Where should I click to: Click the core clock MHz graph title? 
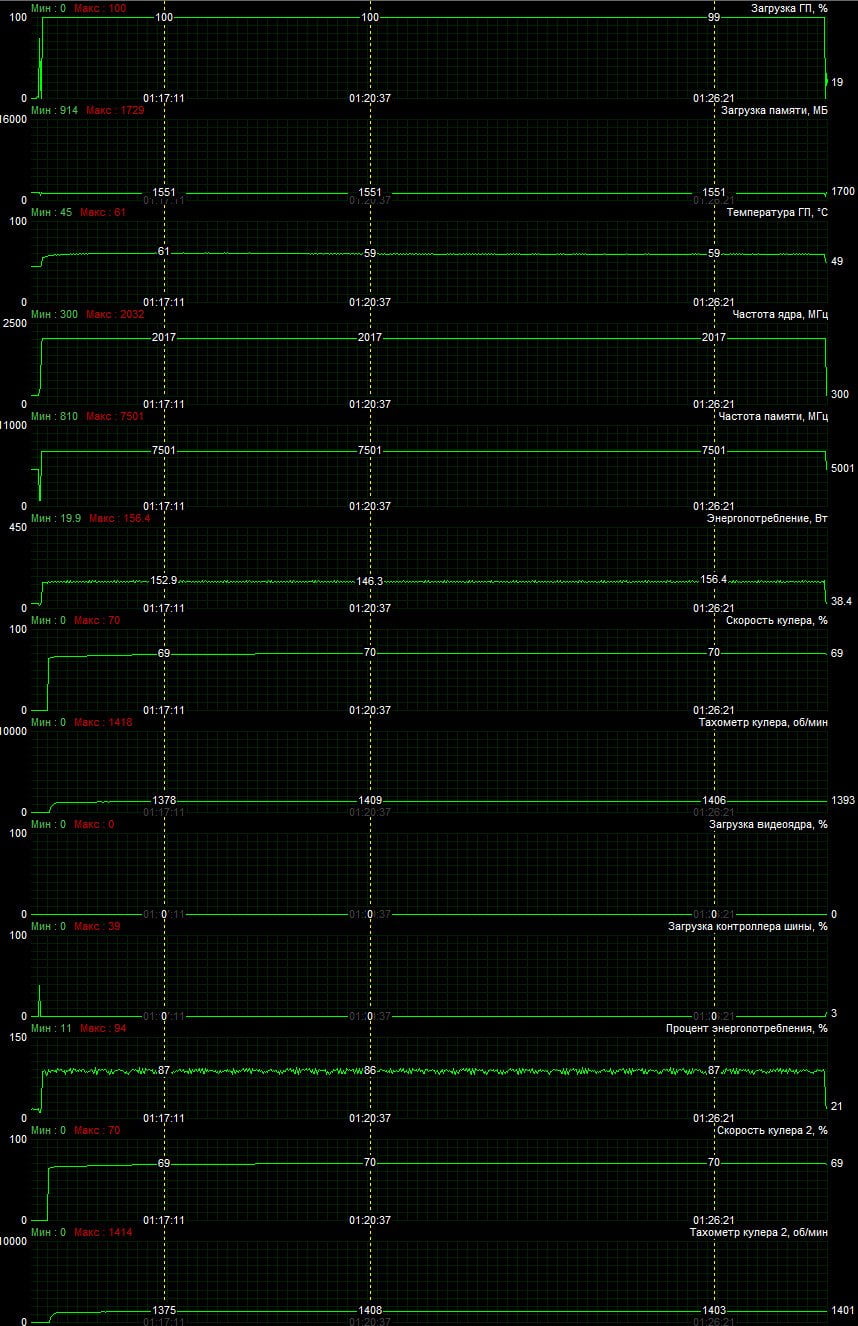pos(780,314)
